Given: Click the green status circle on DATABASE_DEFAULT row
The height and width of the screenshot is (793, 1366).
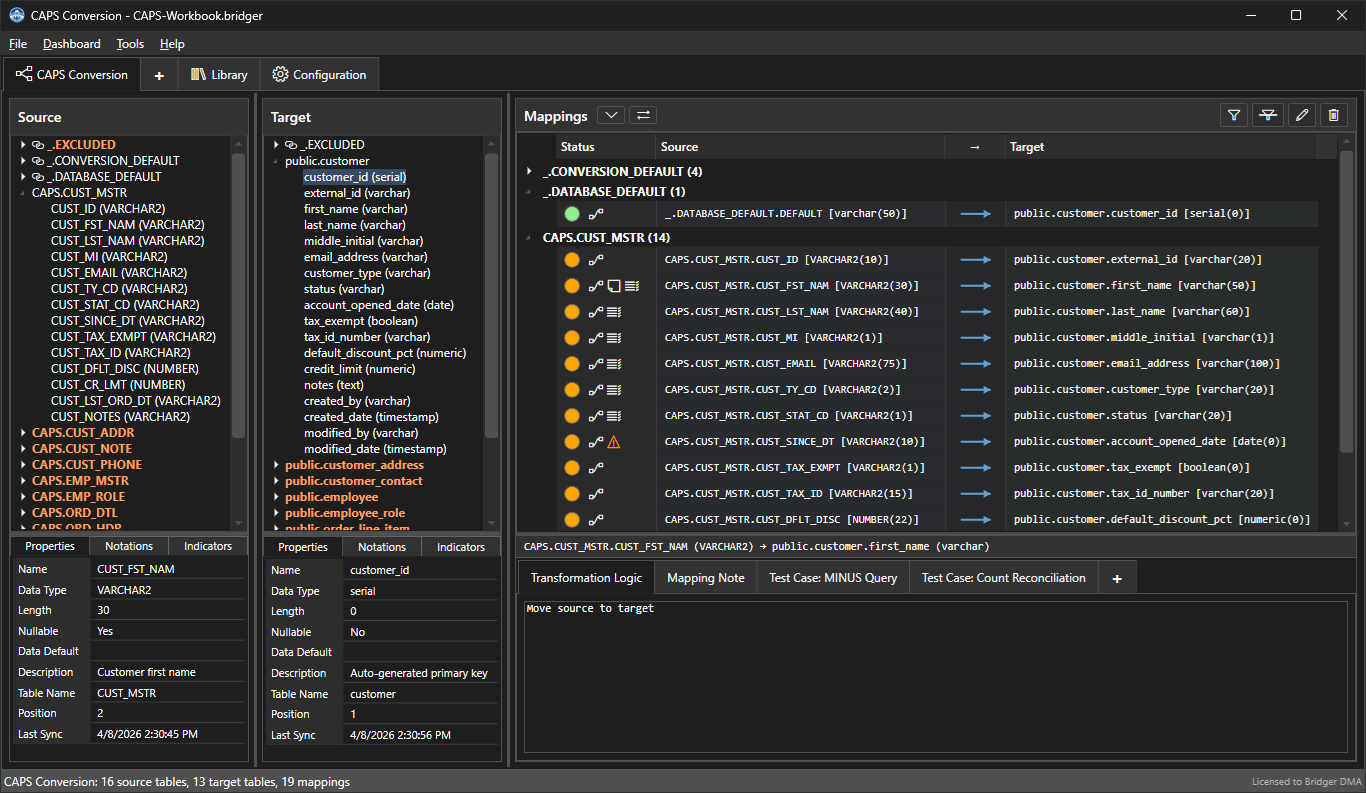Looking at the screenshot, I should coord(572,213).
